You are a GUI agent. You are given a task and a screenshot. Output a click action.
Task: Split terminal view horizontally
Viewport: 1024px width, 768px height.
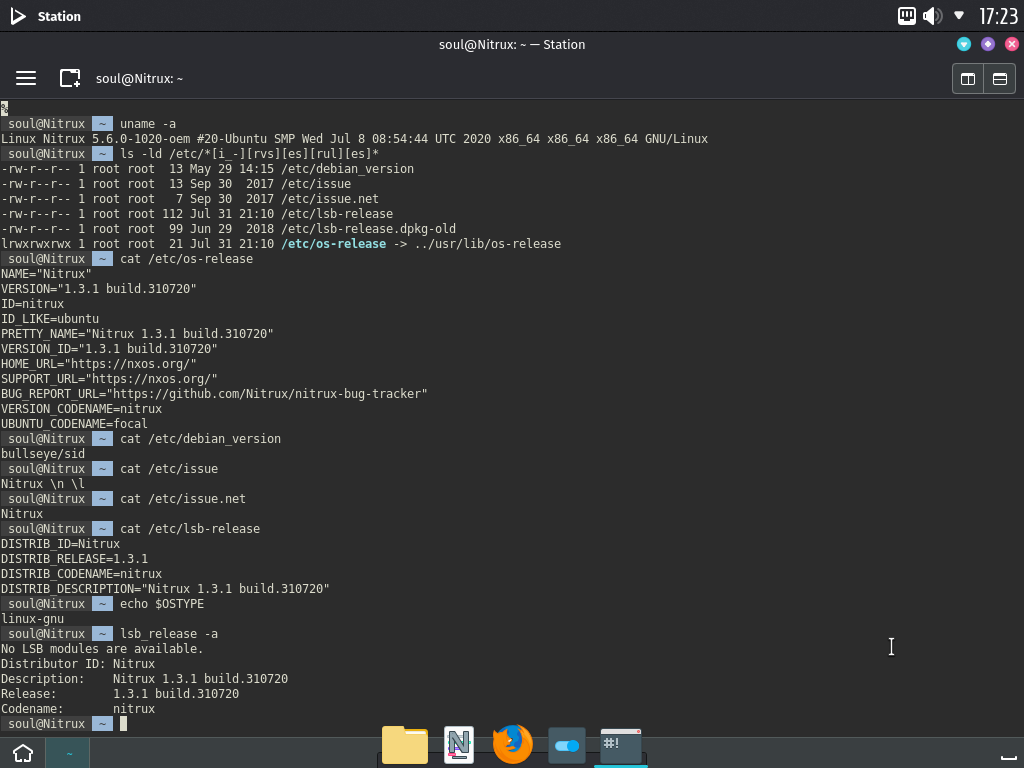999,79
